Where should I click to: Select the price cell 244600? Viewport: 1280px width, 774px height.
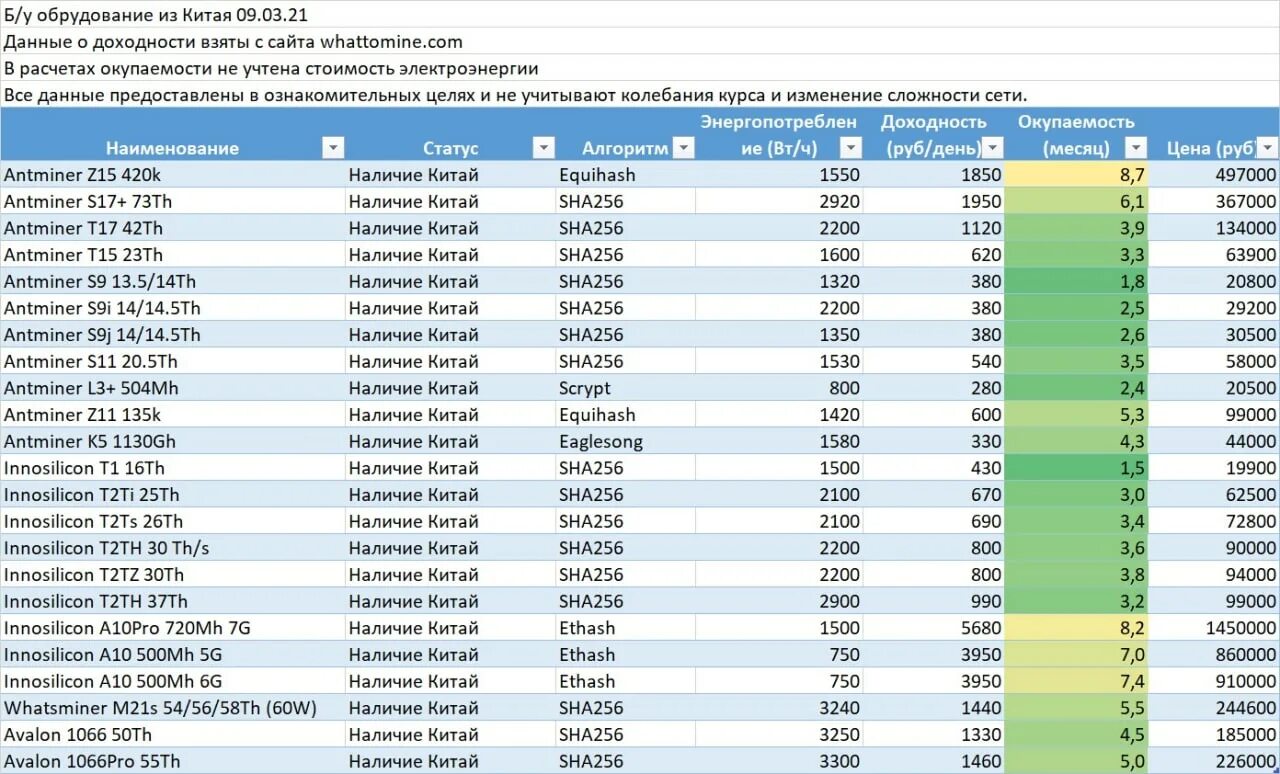pyautogui.click(x=1214, y=708)
